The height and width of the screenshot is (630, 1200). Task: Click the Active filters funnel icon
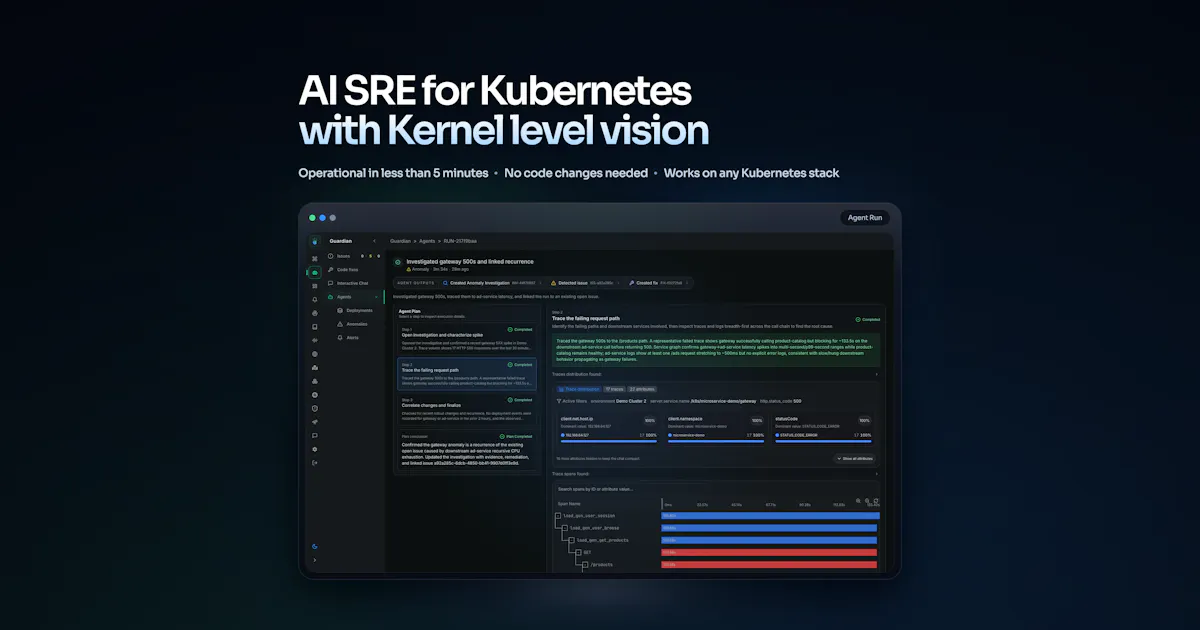click(x=559, y=401)
